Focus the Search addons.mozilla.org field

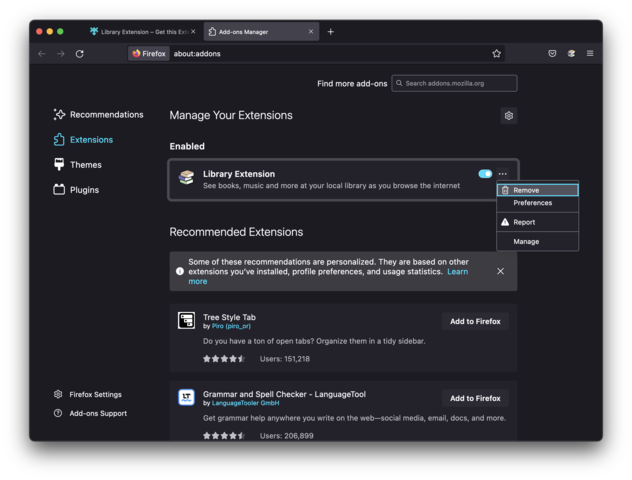[454, 83]
